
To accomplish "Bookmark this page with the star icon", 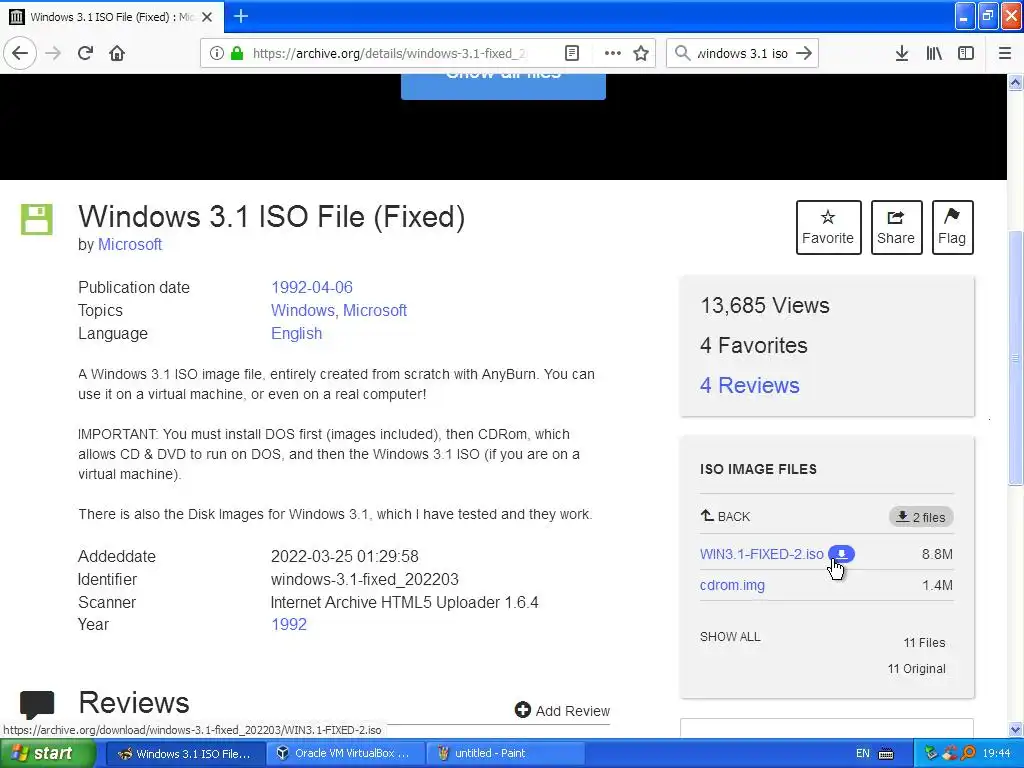I will coord(641,53).
